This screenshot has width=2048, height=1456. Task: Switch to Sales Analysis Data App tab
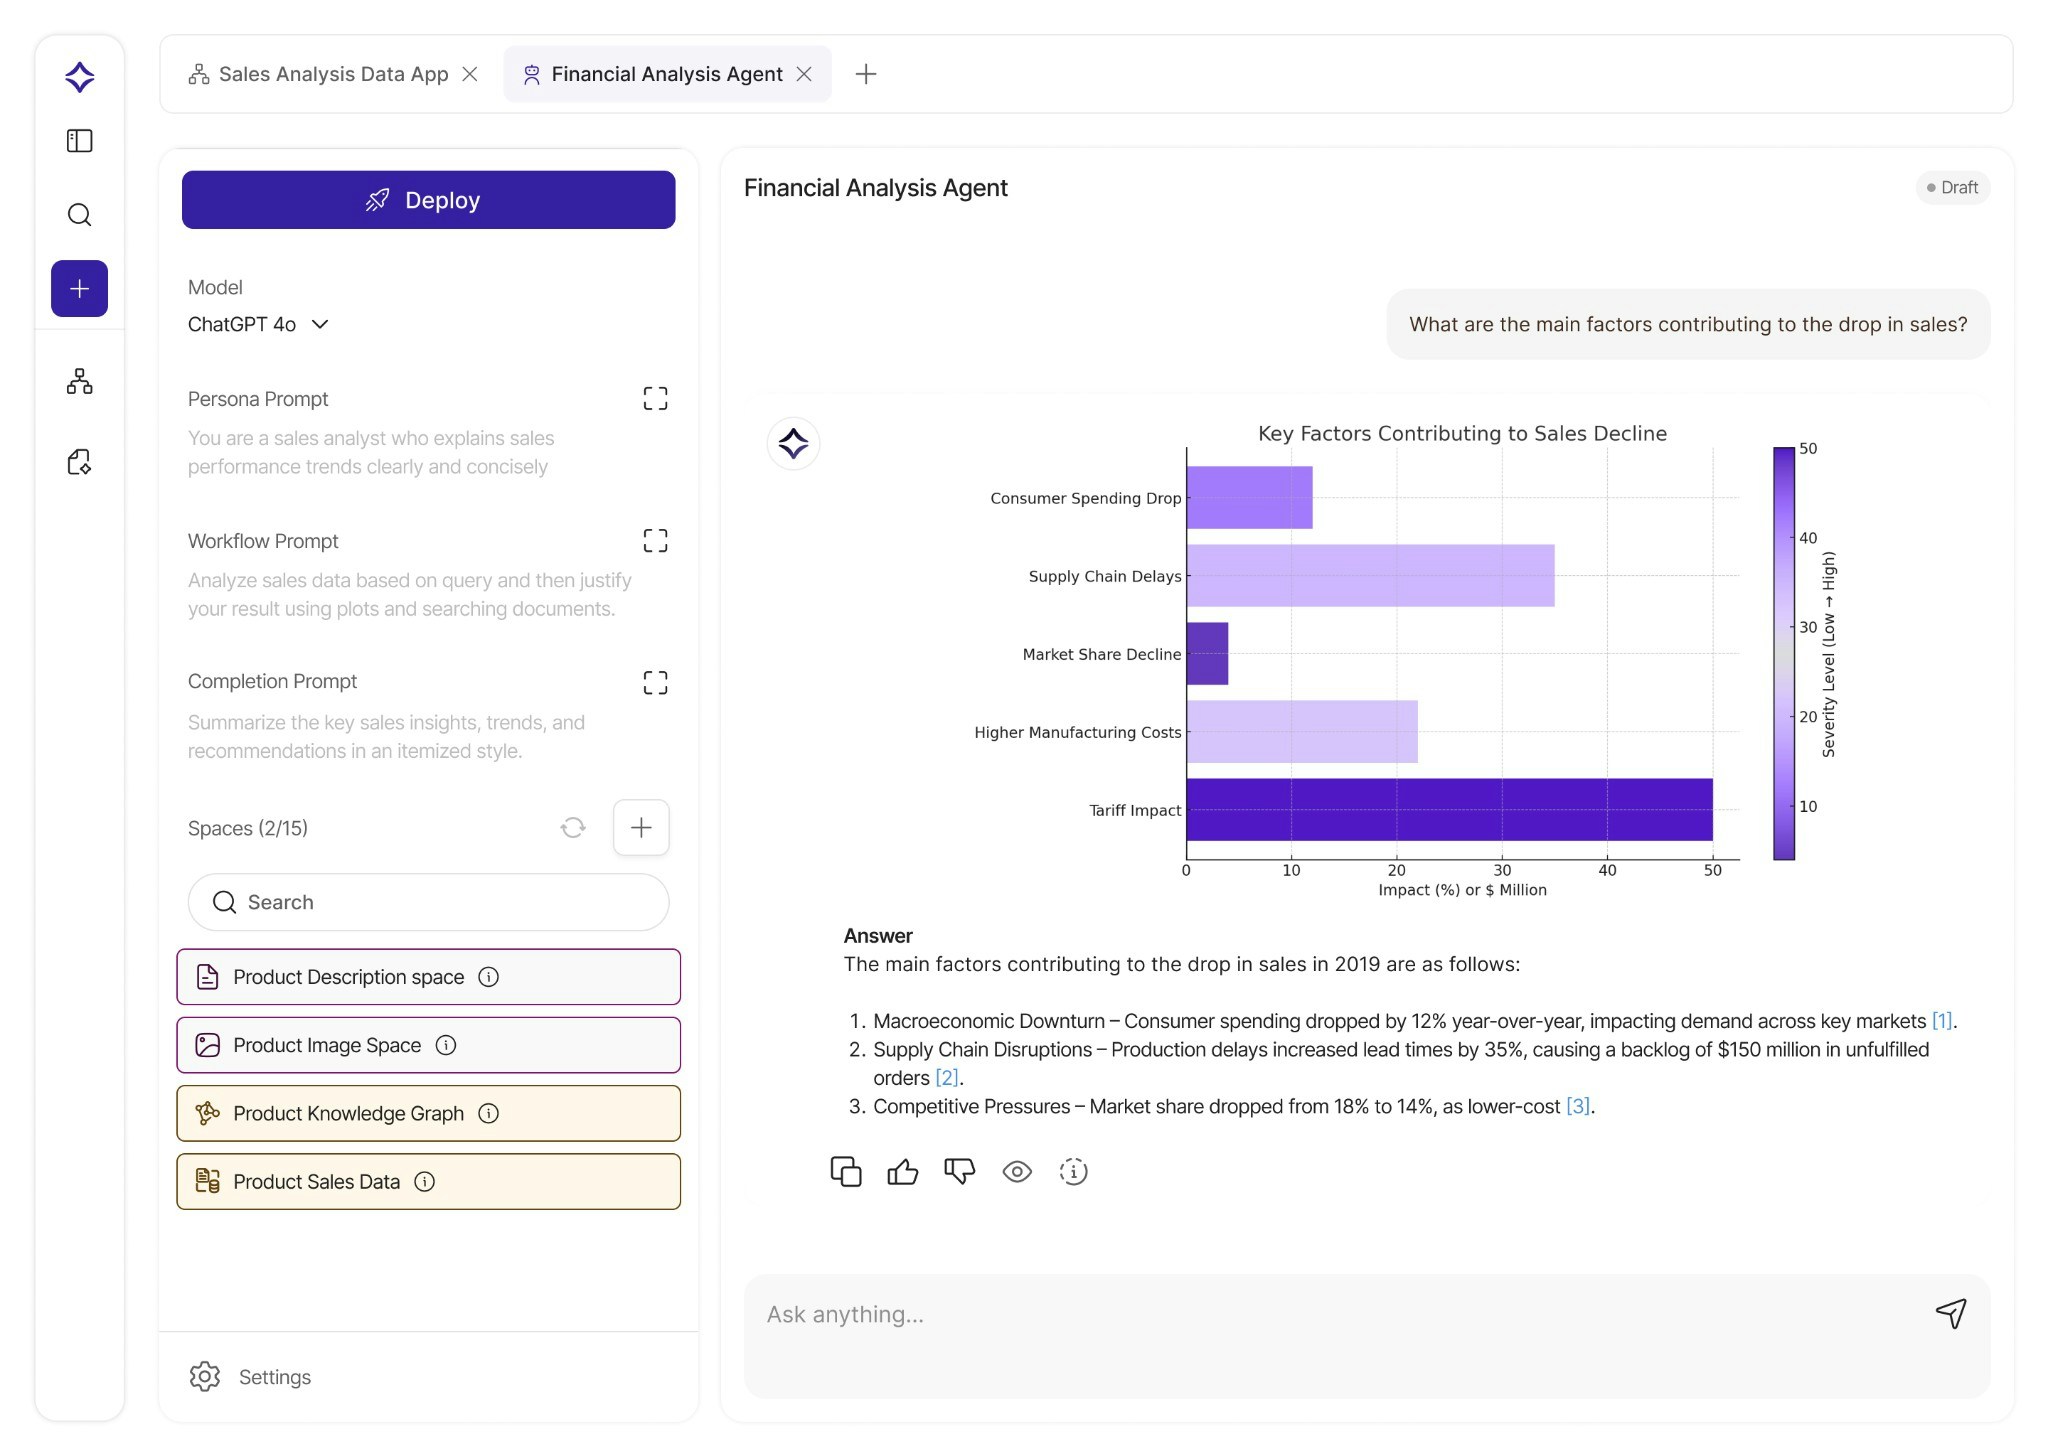tap(332, 74)
